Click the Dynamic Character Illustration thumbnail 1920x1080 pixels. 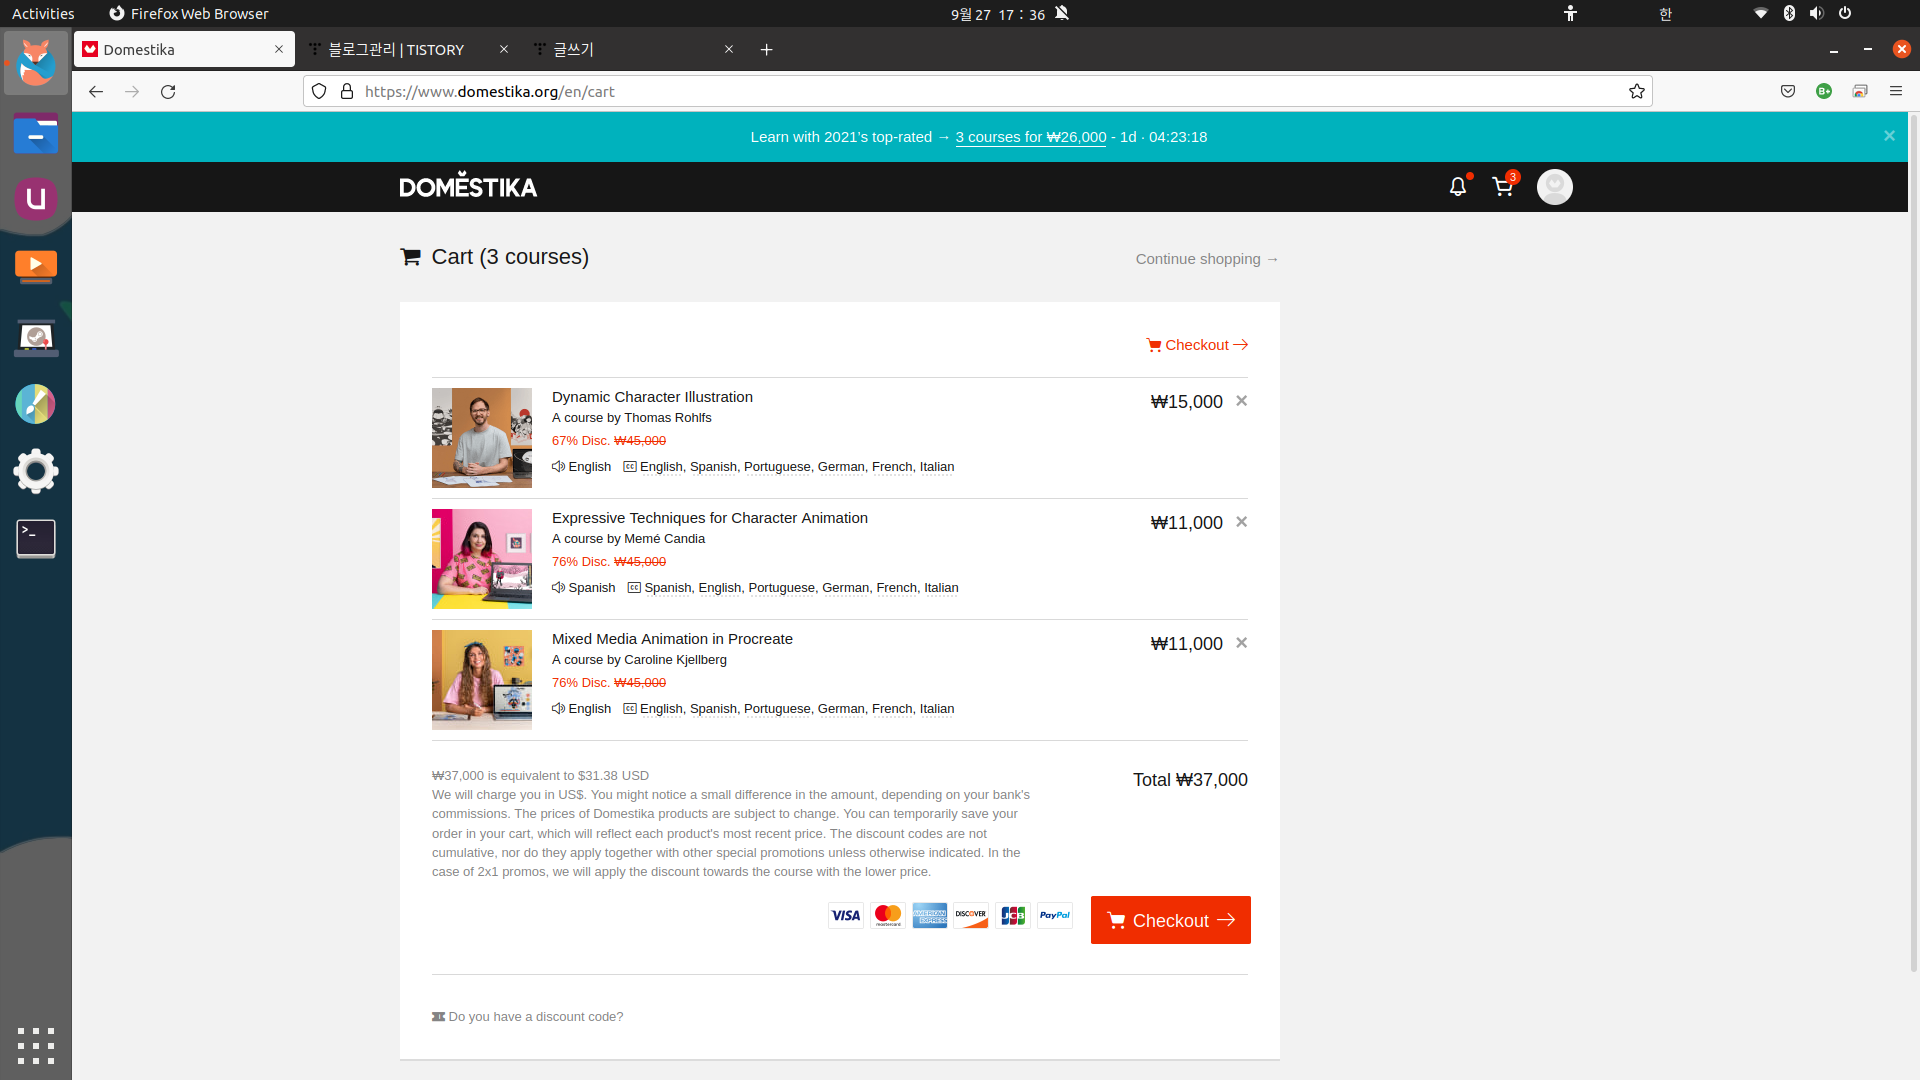pyautogui.click(x=482, y=438)
